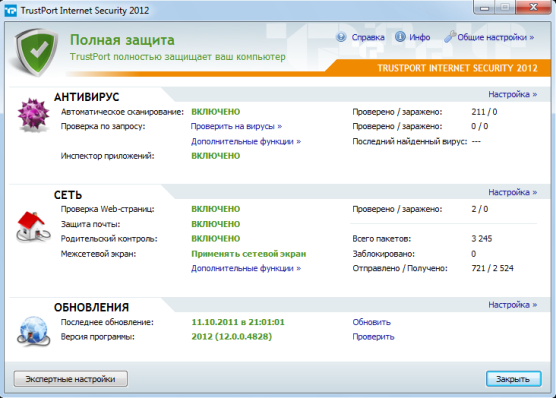Open Настройка for the АНТИВИРУС section

click(x=512, y=94)
